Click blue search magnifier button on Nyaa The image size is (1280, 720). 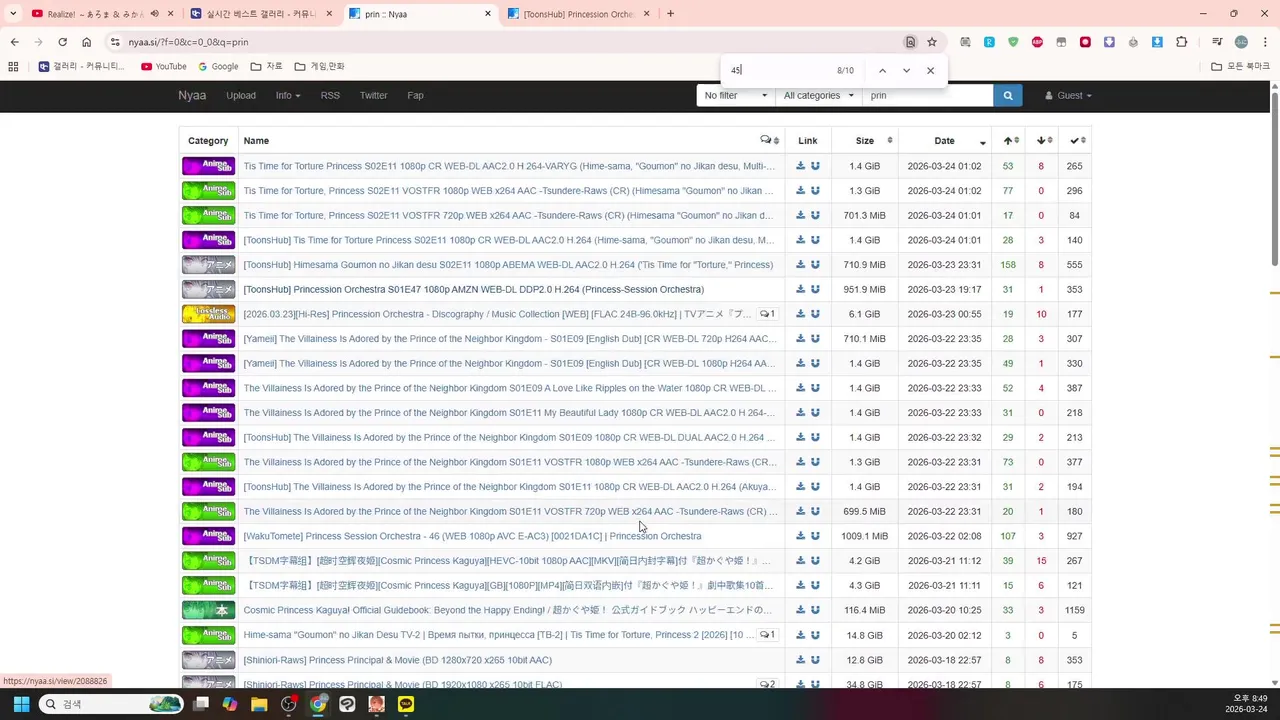(1007, 95)
